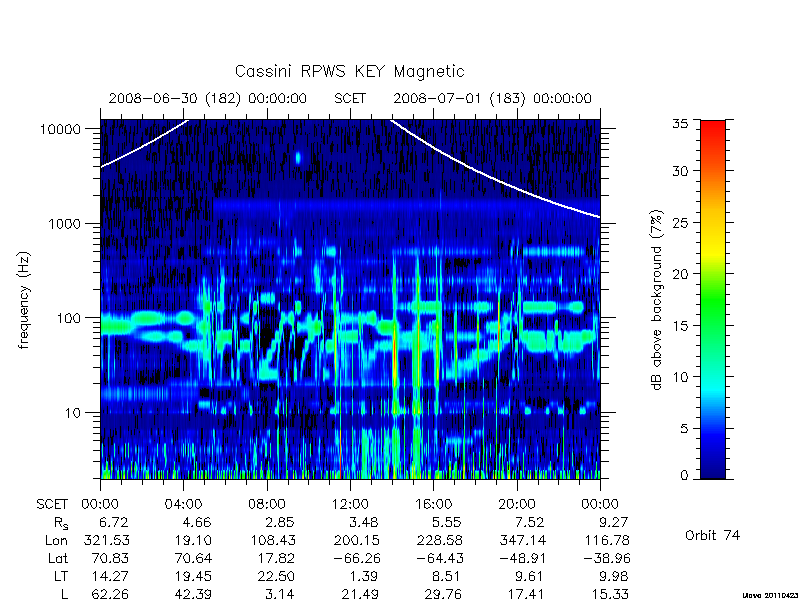
Task: Click the 'L' row header
Action: [x=65, y=594]
